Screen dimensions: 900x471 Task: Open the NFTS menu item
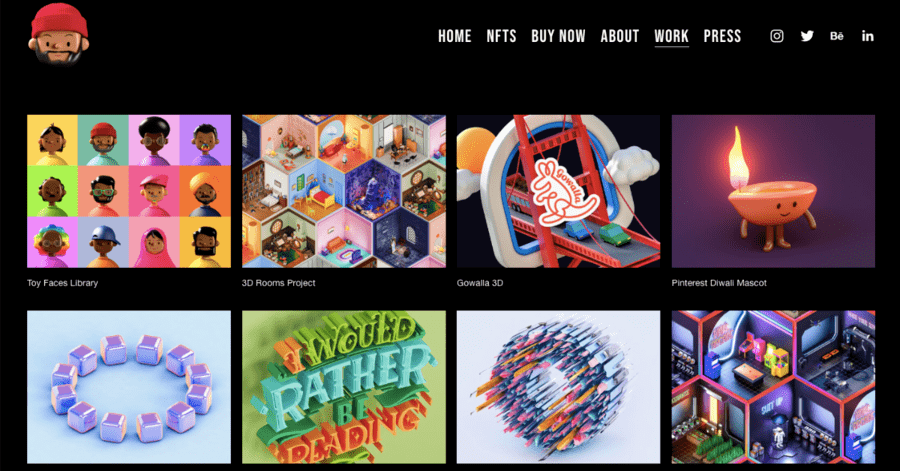point(501,36)
